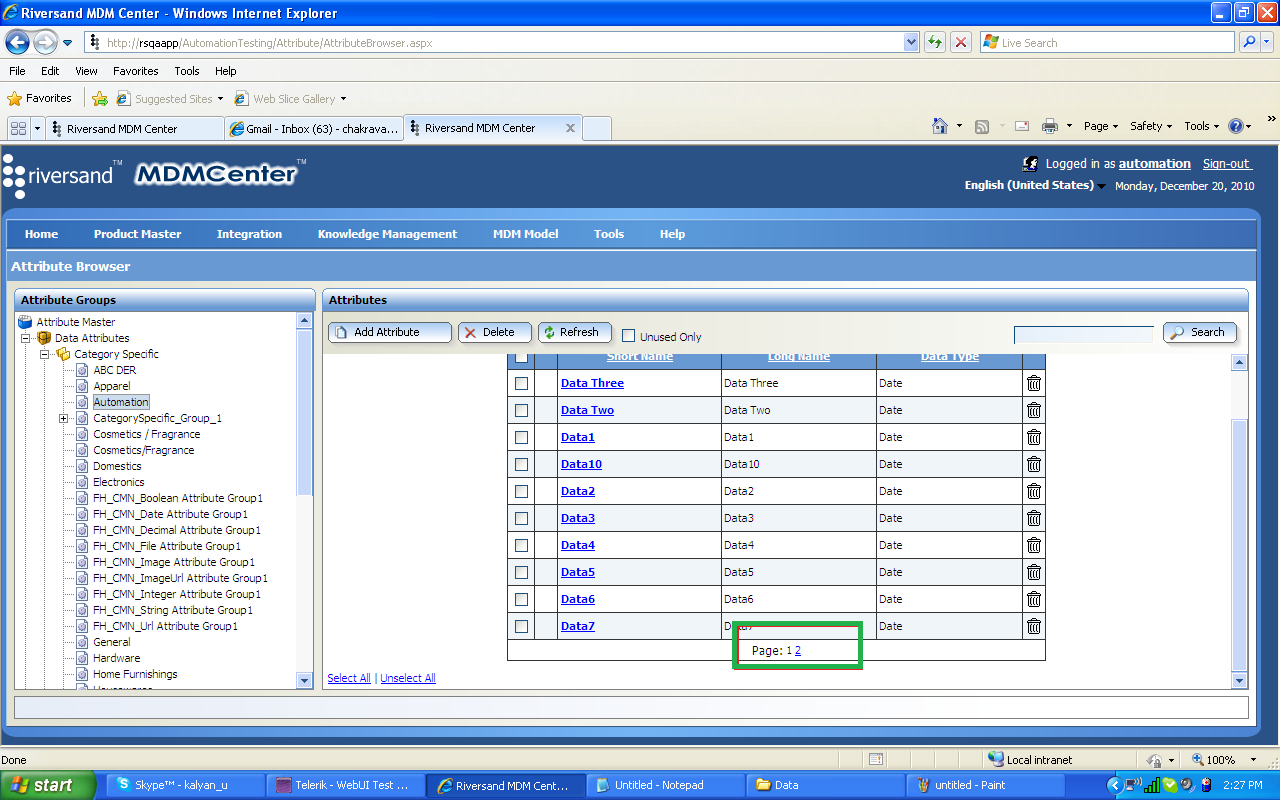Viewport: 1280px width, 800px height.
Task: Open the Product Master menu
Action: pyautogui.click(x=138, y=234)
